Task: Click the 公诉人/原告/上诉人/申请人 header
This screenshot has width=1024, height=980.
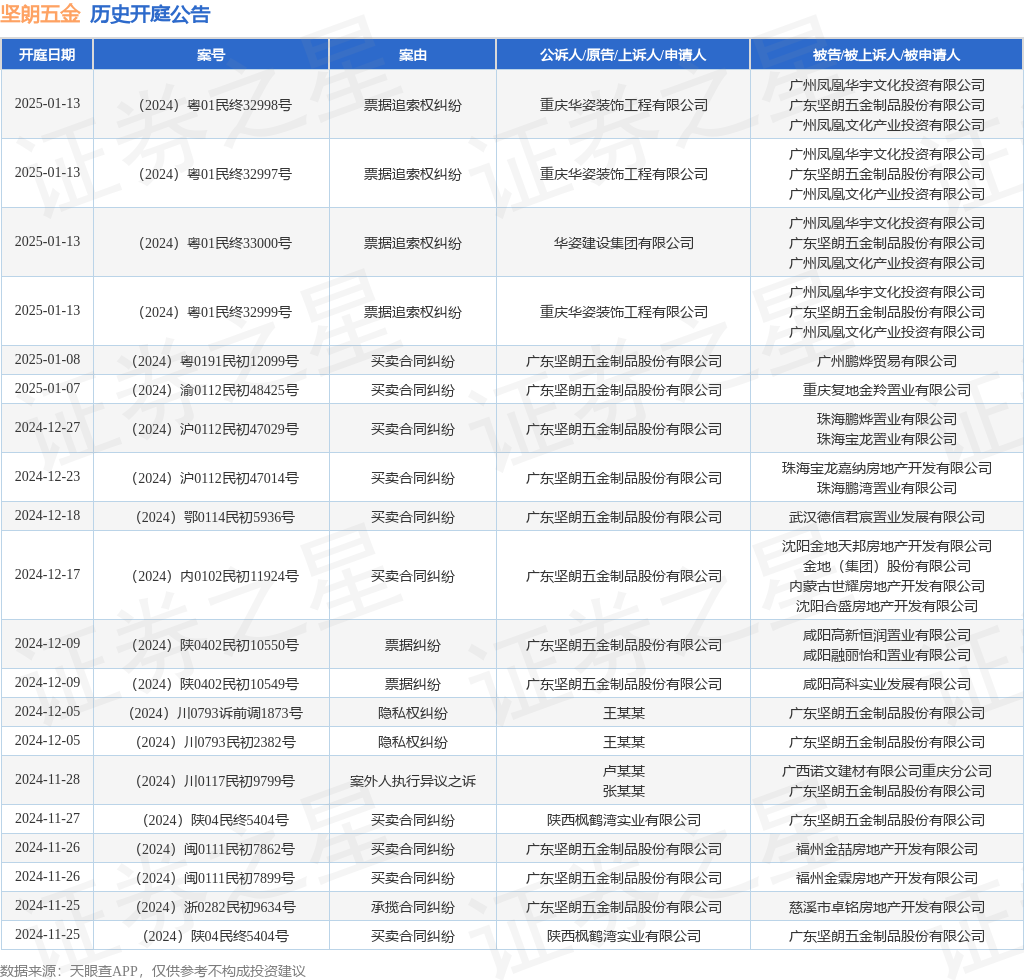Action: pos(623,55)
